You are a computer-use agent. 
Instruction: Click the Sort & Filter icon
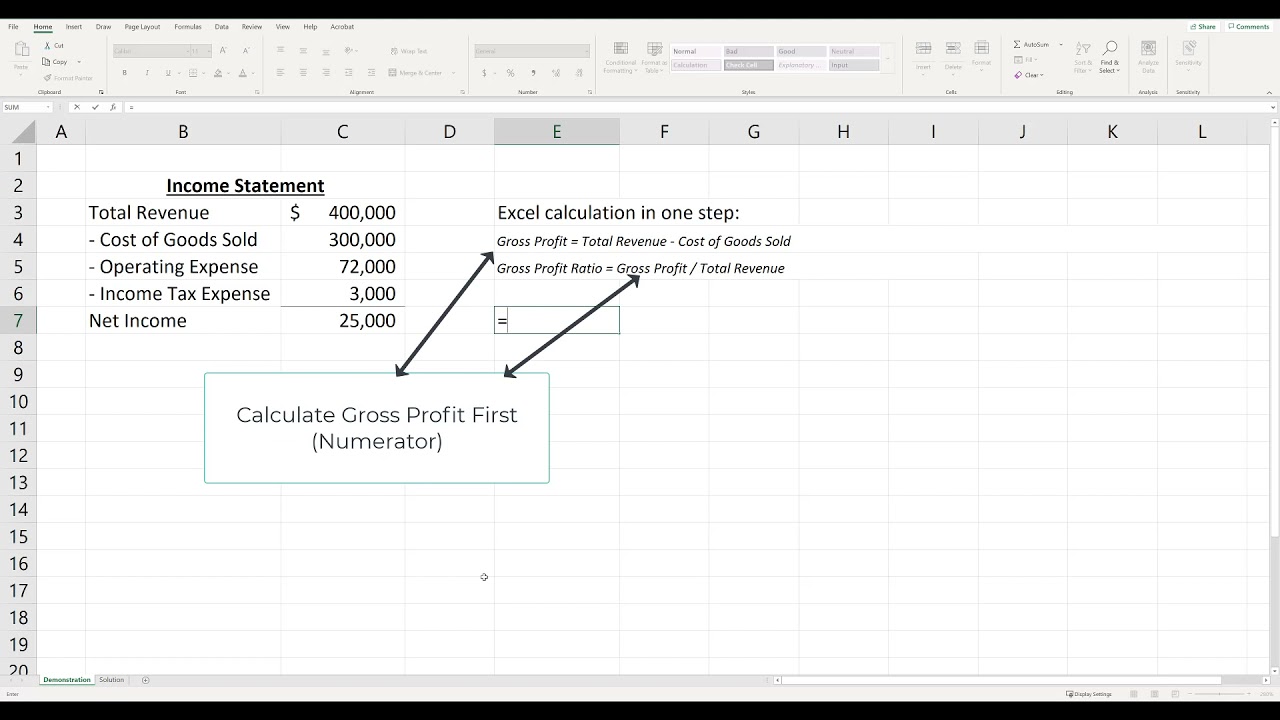pos(1083,49)
